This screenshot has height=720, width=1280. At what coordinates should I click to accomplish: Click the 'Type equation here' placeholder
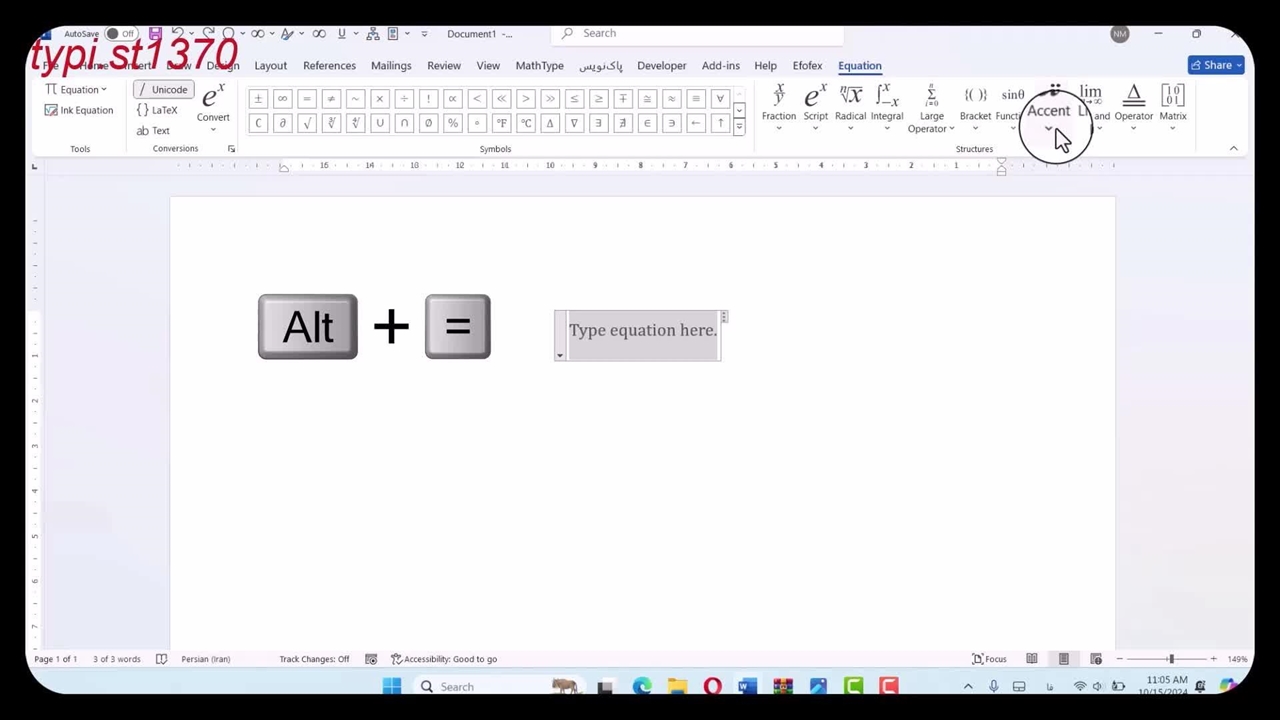coord(642,331)
